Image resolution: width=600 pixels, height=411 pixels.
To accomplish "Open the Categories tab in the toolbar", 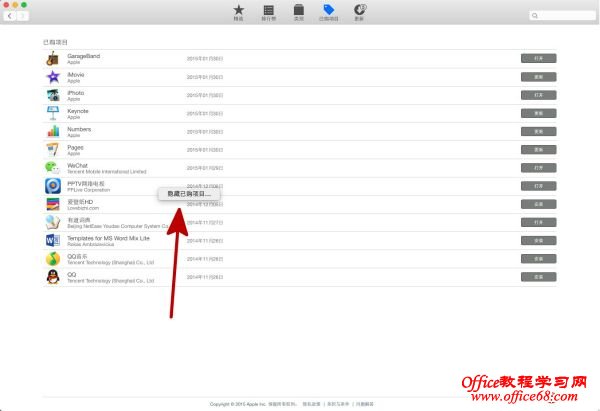I will [x=298, y=13].
